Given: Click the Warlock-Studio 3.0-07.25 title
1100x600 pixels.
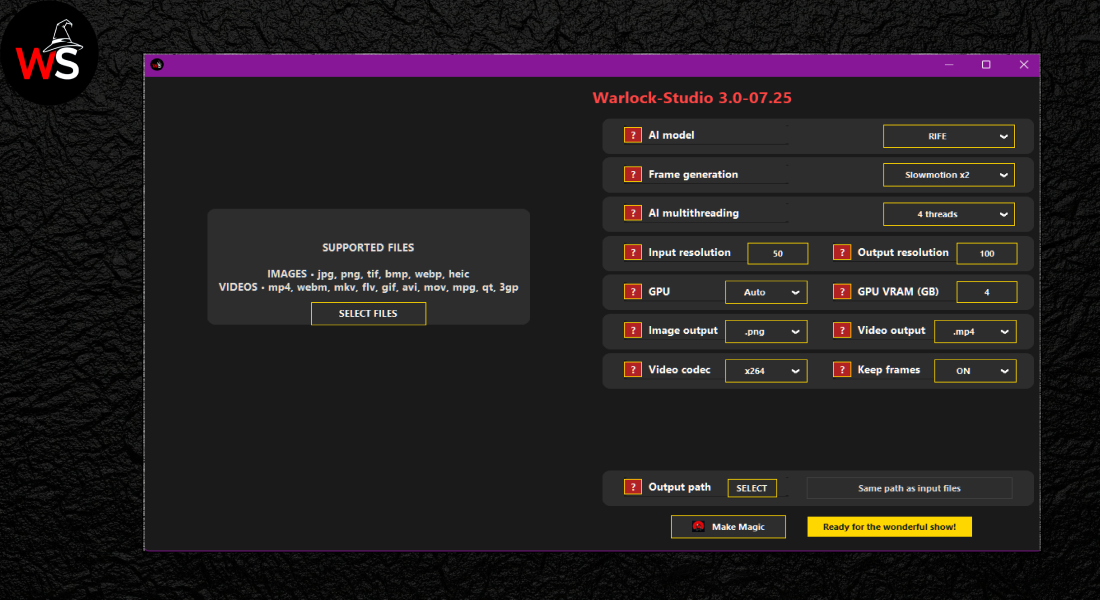Looking at the screenshot, I should tap(692, 98).
